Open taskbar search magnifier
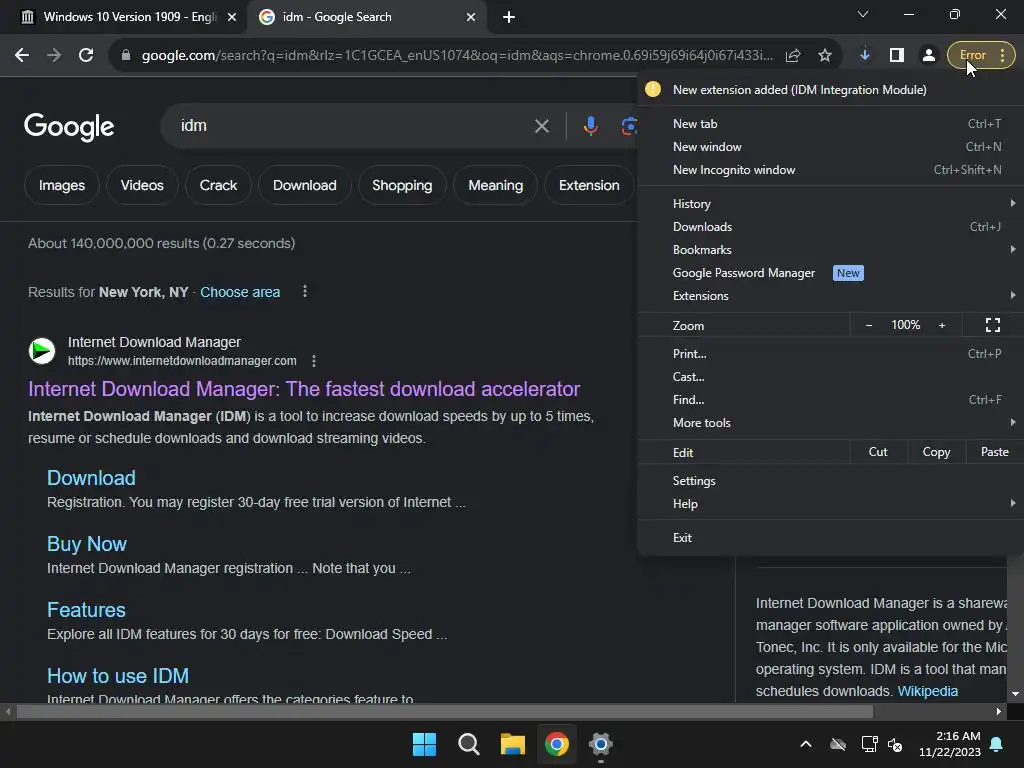This screenshot has height=768, width=1024. point(468,744)
